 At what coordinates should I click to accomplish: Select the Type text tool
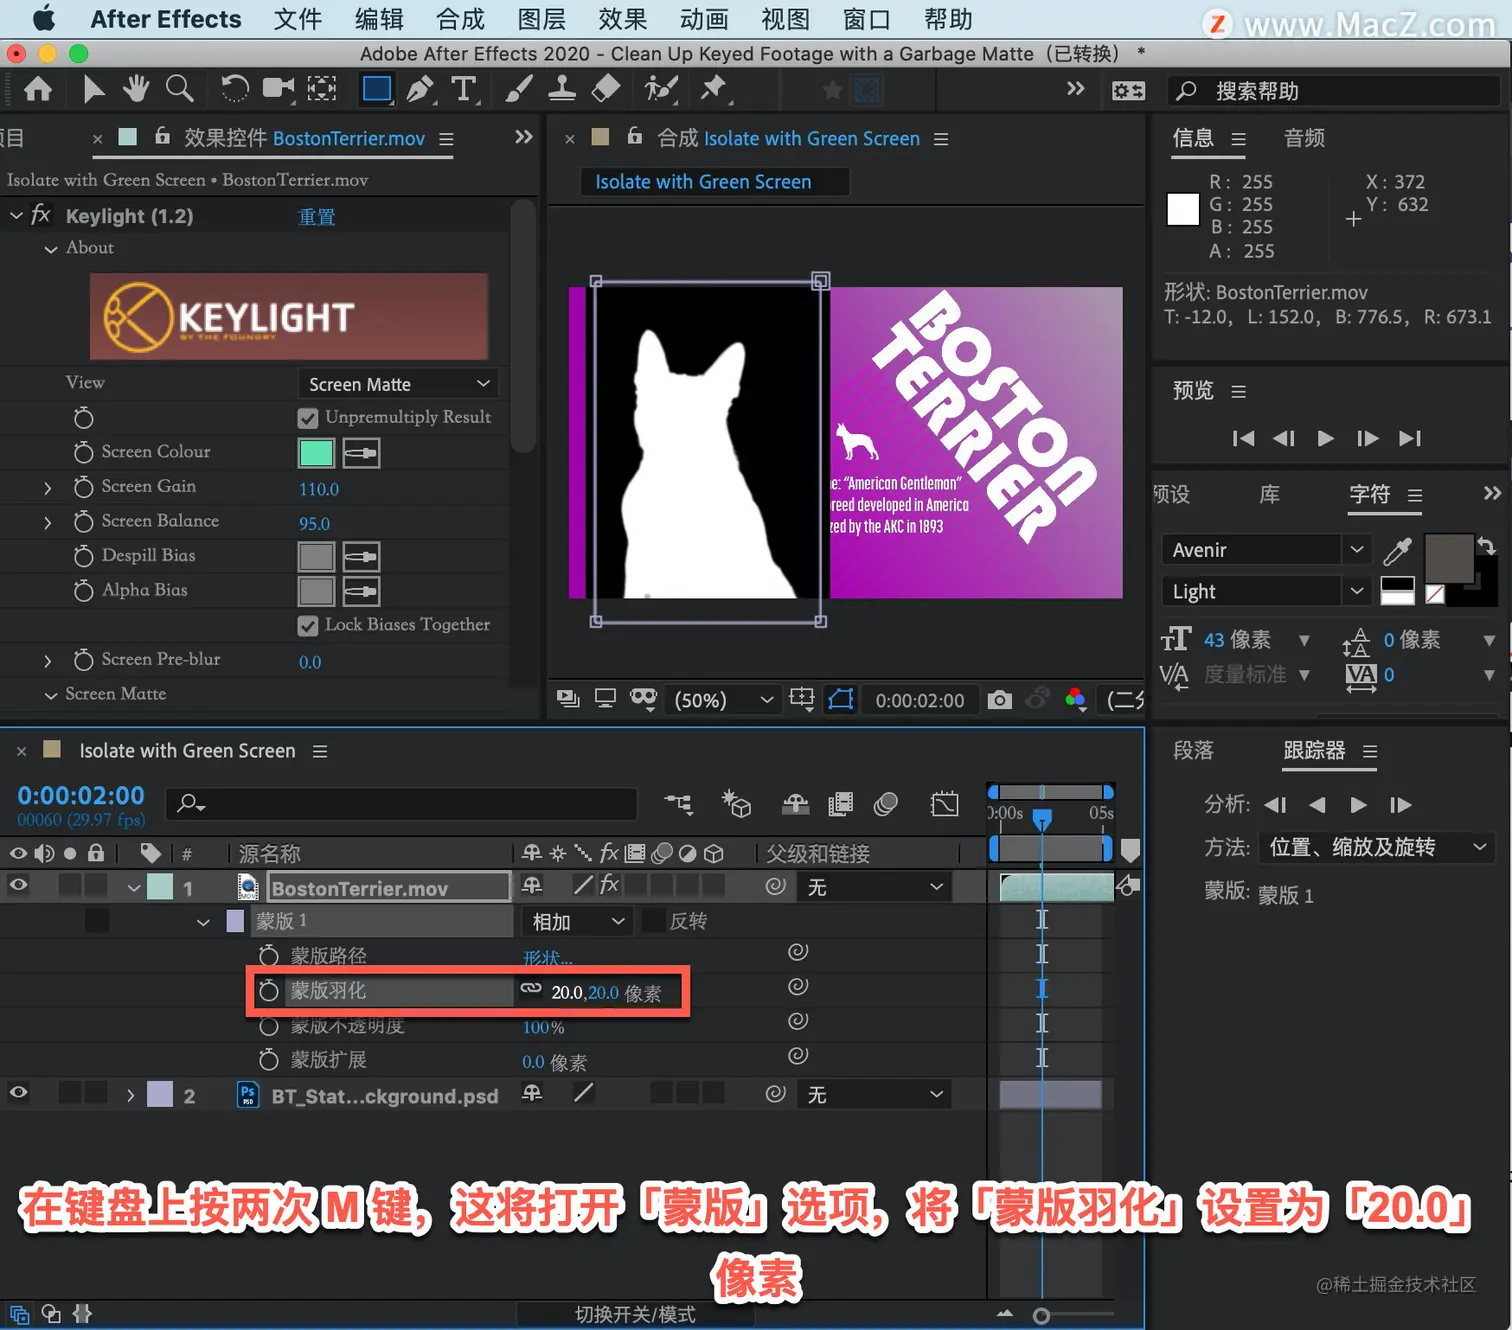click(464, 90)
